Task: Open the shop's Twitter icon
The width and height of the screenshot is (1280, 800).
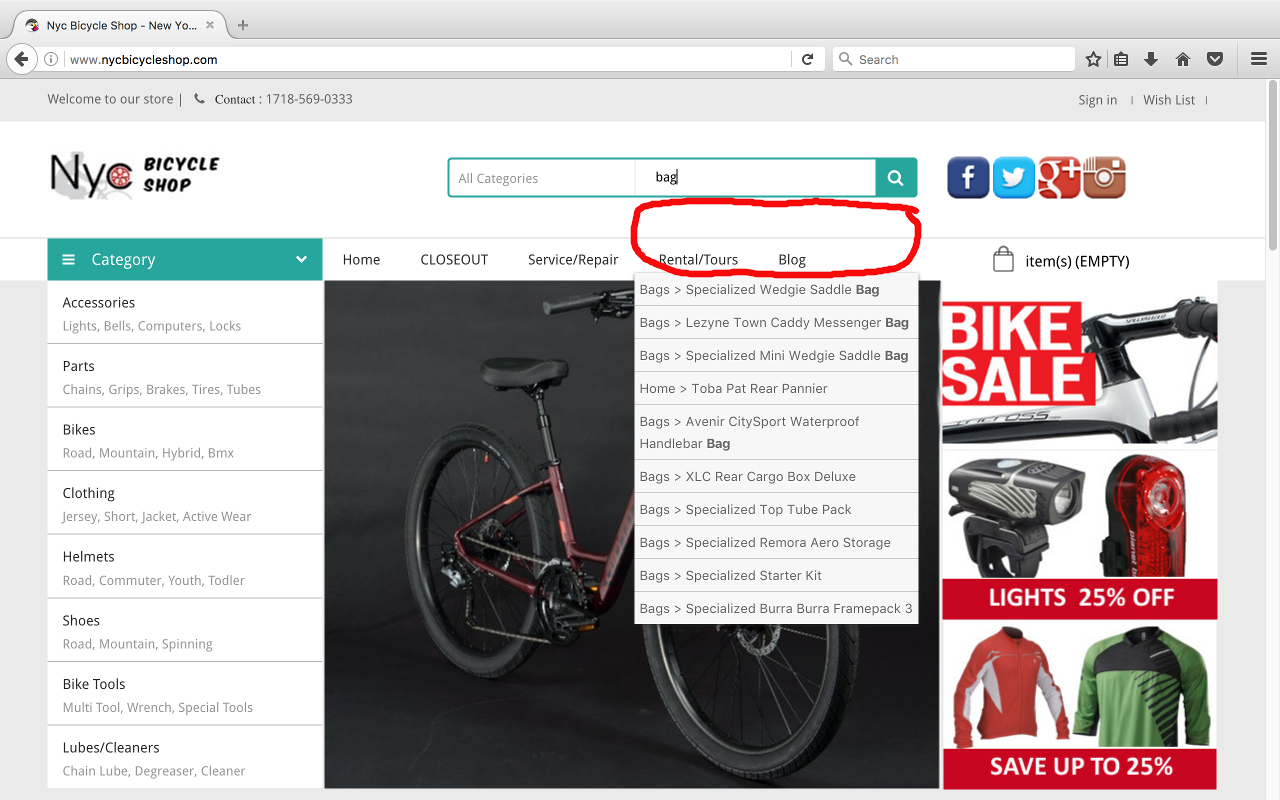Action: (x=1014, y=178)
